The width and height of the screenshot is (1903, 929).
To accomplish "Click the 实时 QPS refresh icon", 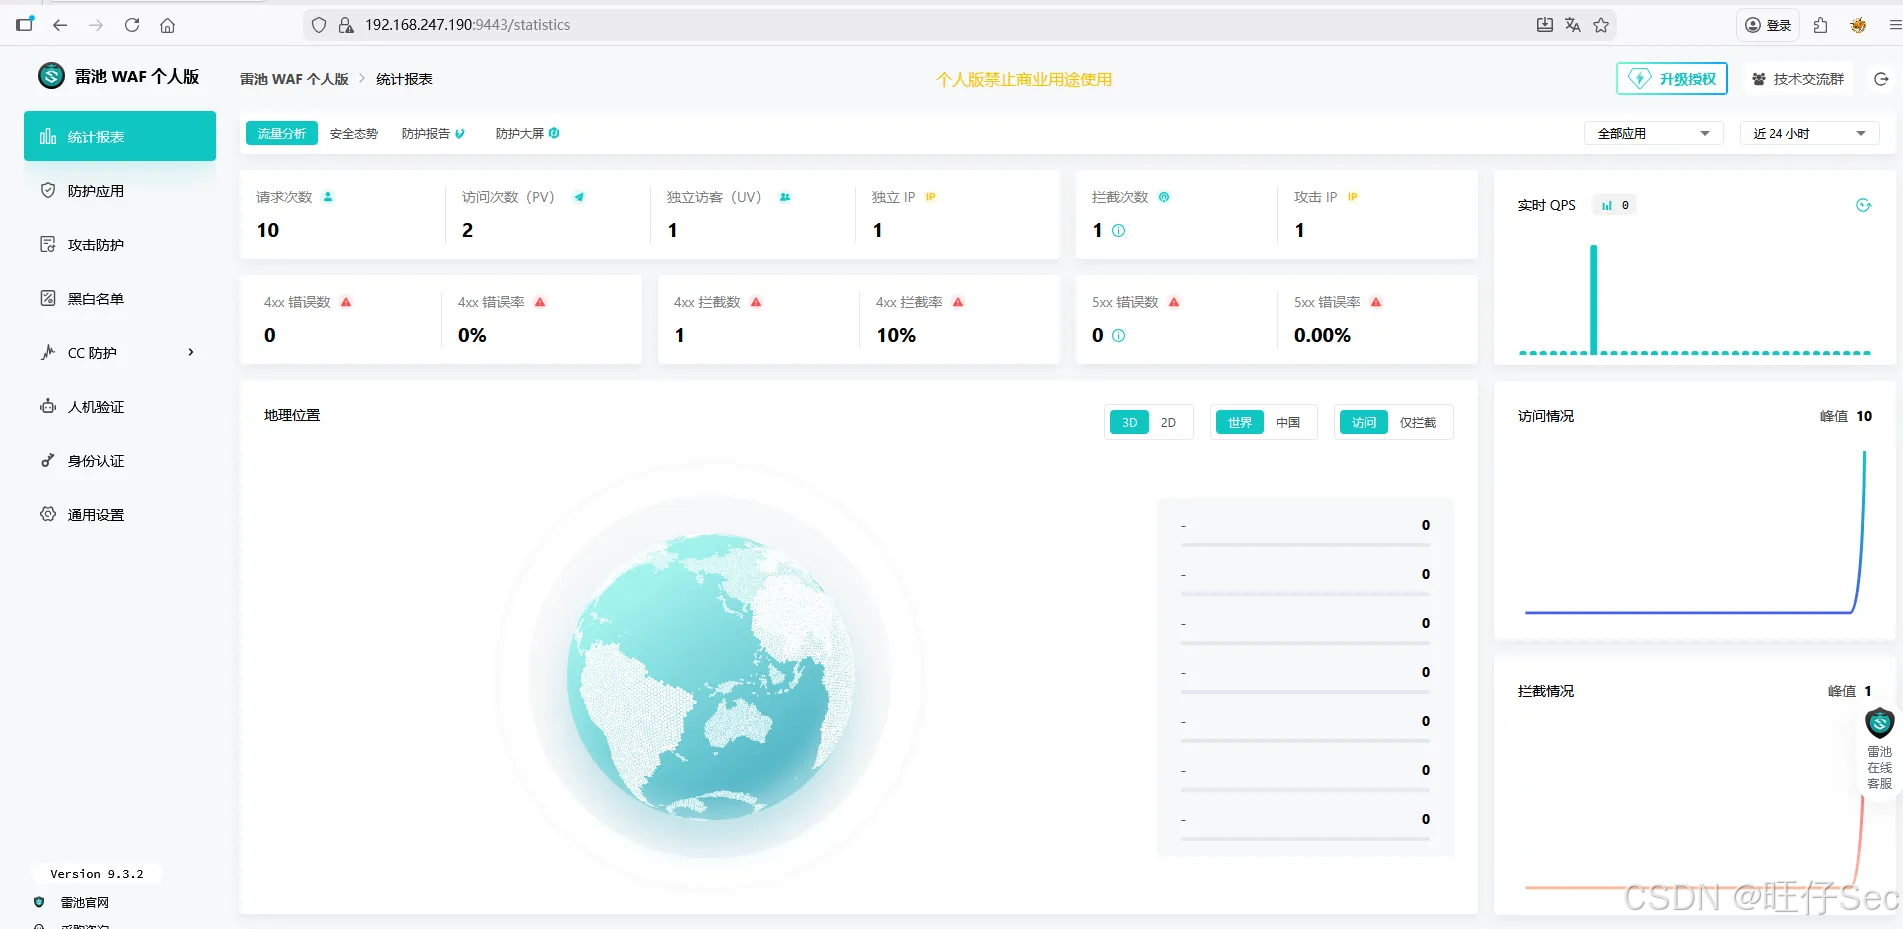I will coord(1863,205).
